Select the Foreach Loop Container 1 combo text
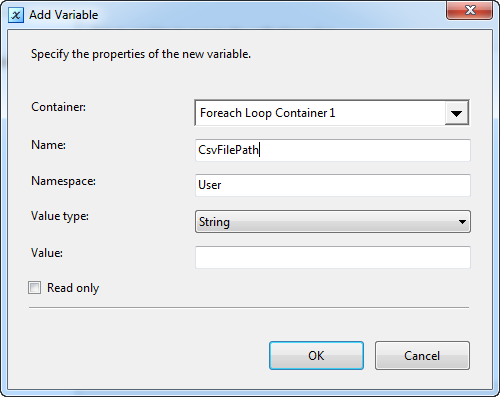The width and height of the screenshot is (500, 397). 267,113
